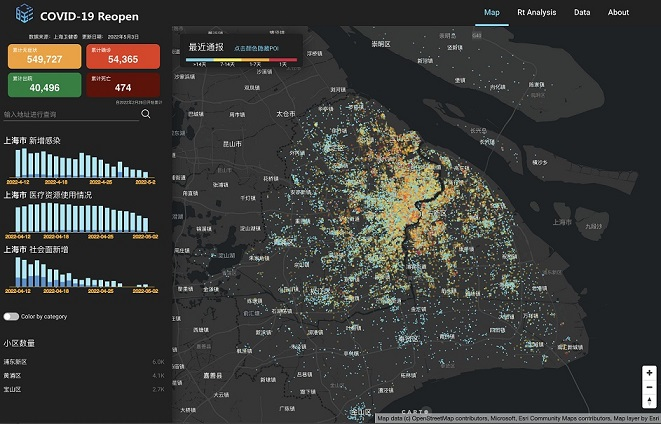Click the 点击颜色隐藏POI link
The image size is (661, 424).
click(257, 48)
